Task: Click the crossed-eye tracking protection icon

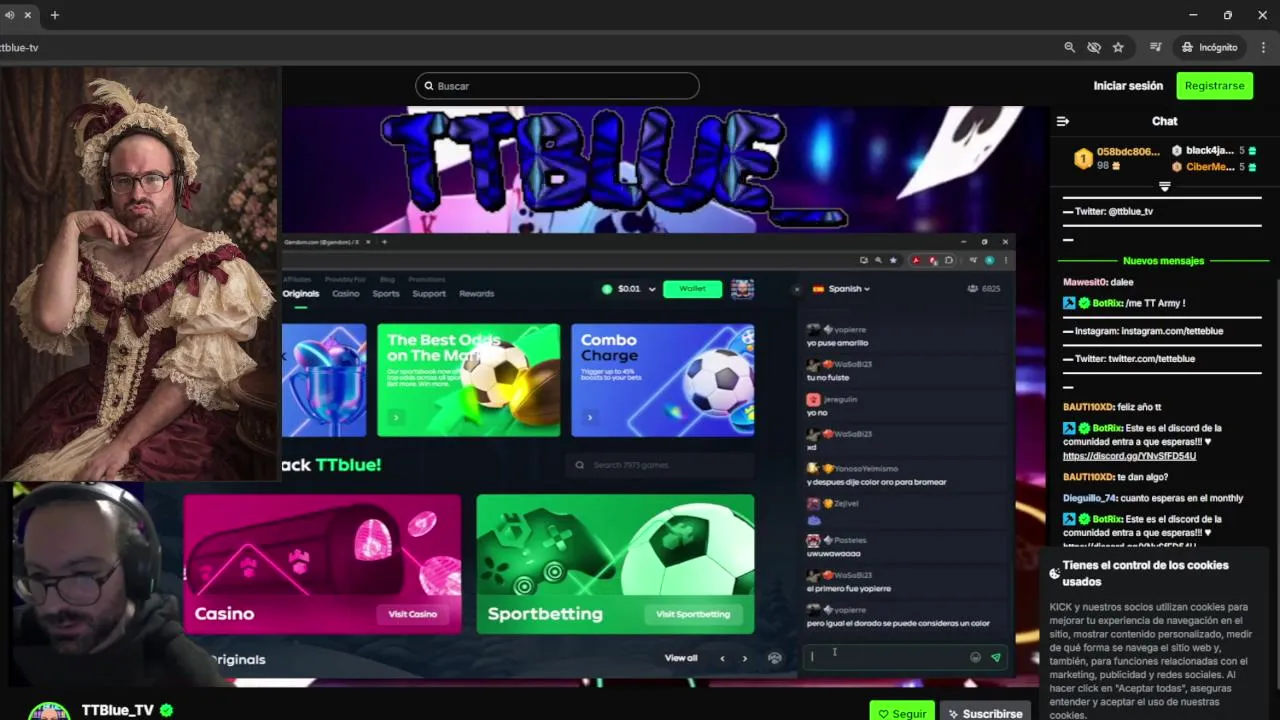Action: (x=1094, y=47)
